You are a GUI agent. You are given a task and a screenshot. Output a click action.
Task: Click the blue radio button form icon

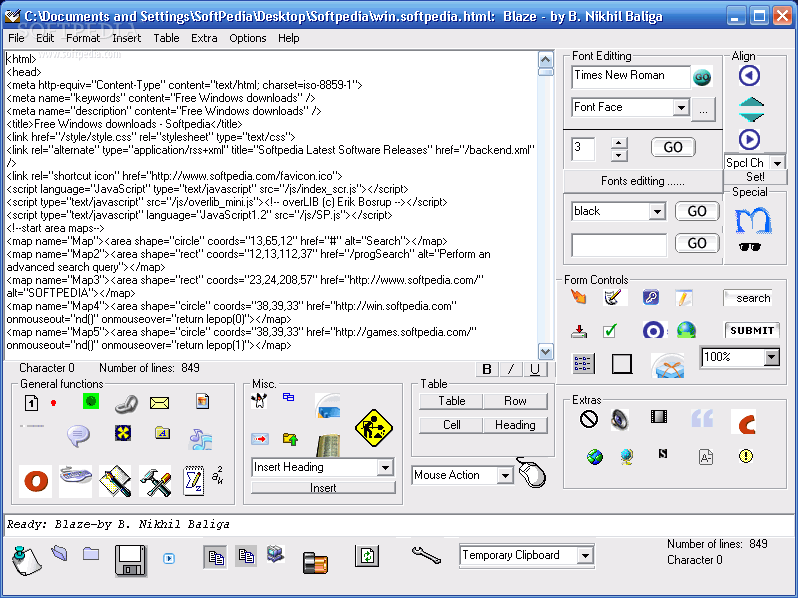coord(653,330)
